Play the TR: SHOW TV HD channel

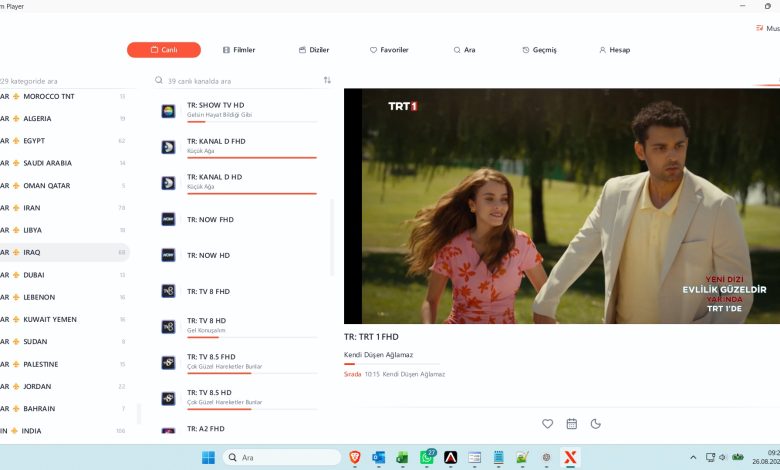point(240,111)
